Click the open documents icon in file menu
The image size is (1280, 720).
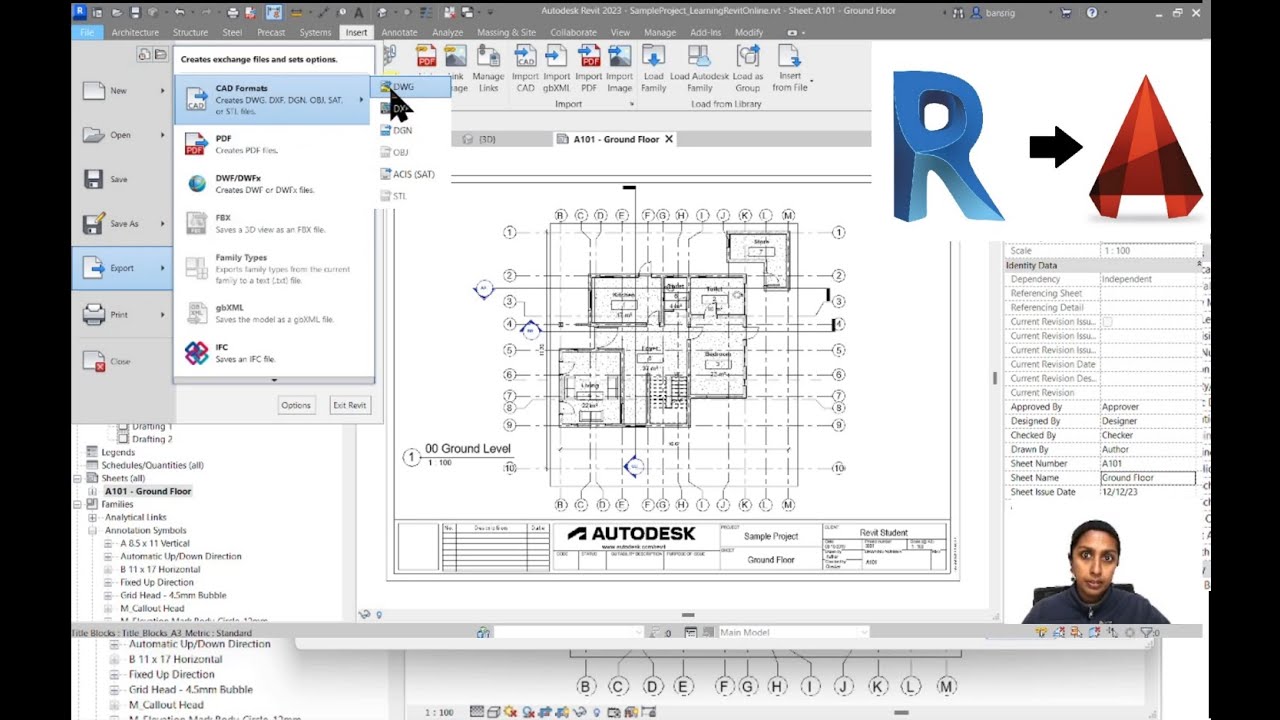click(160, 54)
